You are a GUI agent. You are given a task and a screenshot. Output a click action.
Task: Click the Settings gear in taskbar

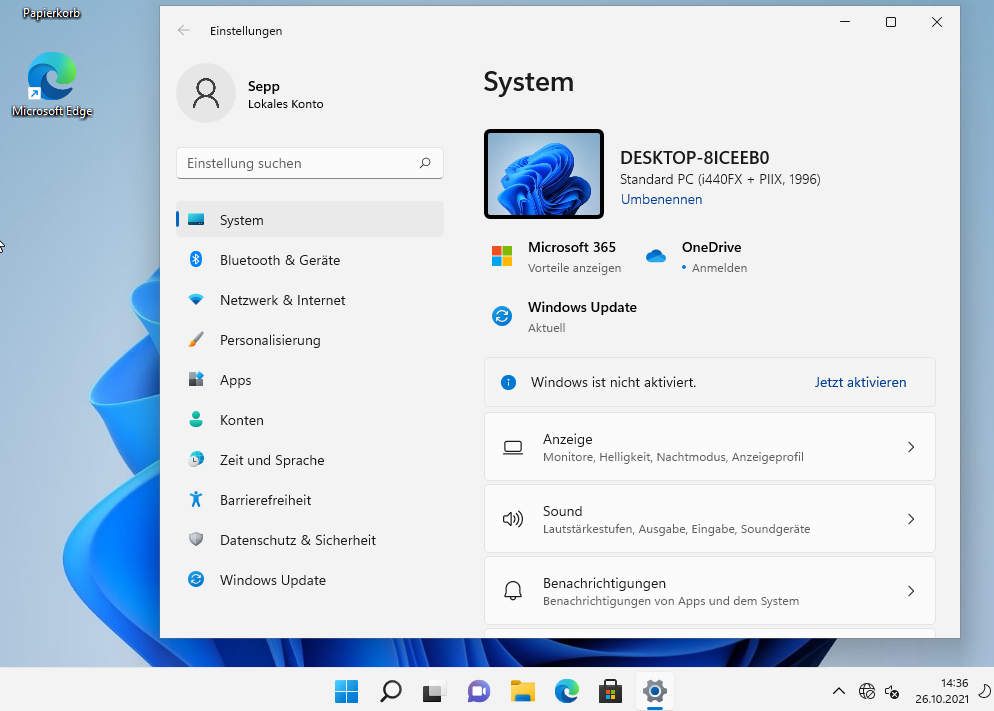click(654, 691)
